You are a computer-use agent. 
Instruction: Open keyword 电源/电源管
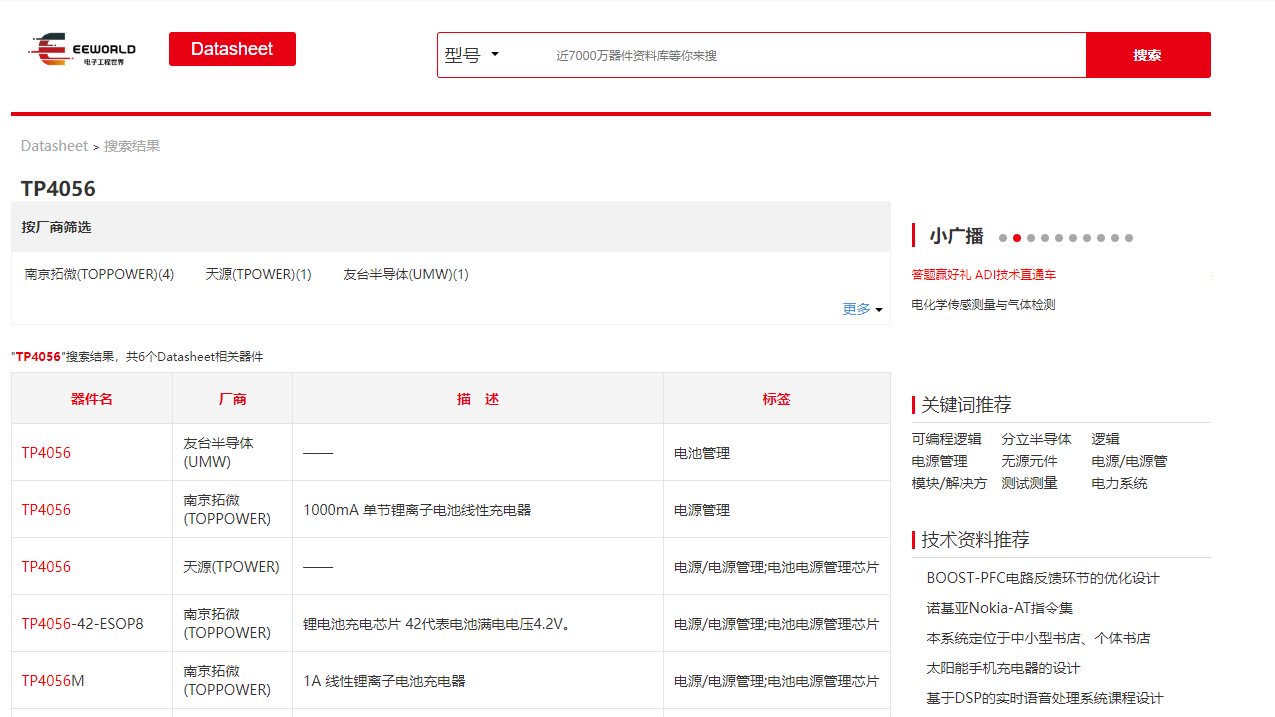[x=1129, y=461]
